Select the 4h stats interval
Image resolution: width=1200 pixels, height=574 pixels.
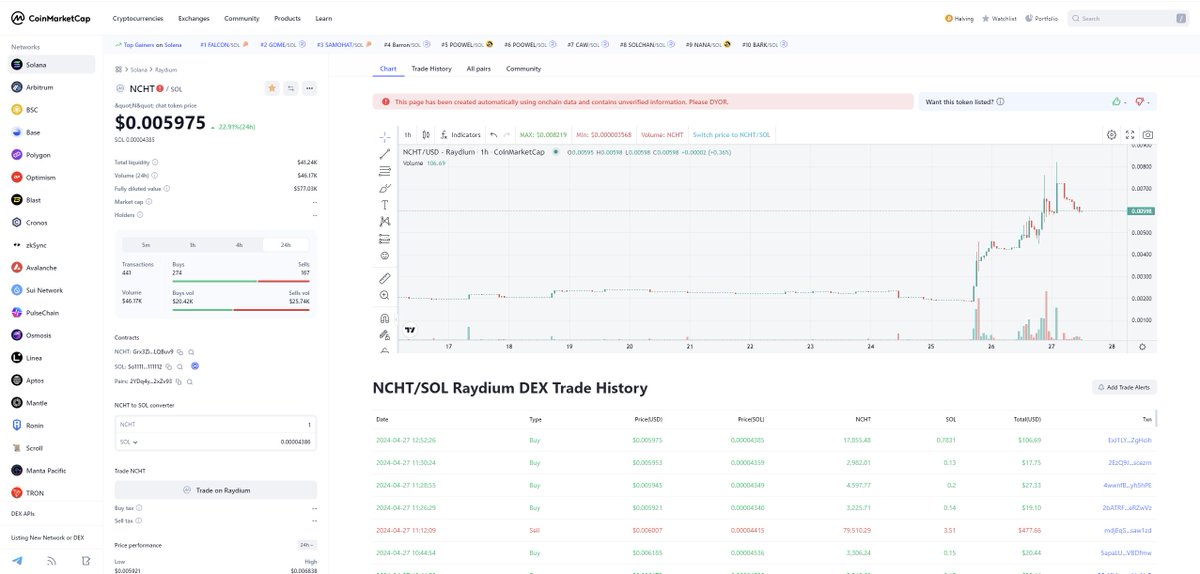click(239, 244)
